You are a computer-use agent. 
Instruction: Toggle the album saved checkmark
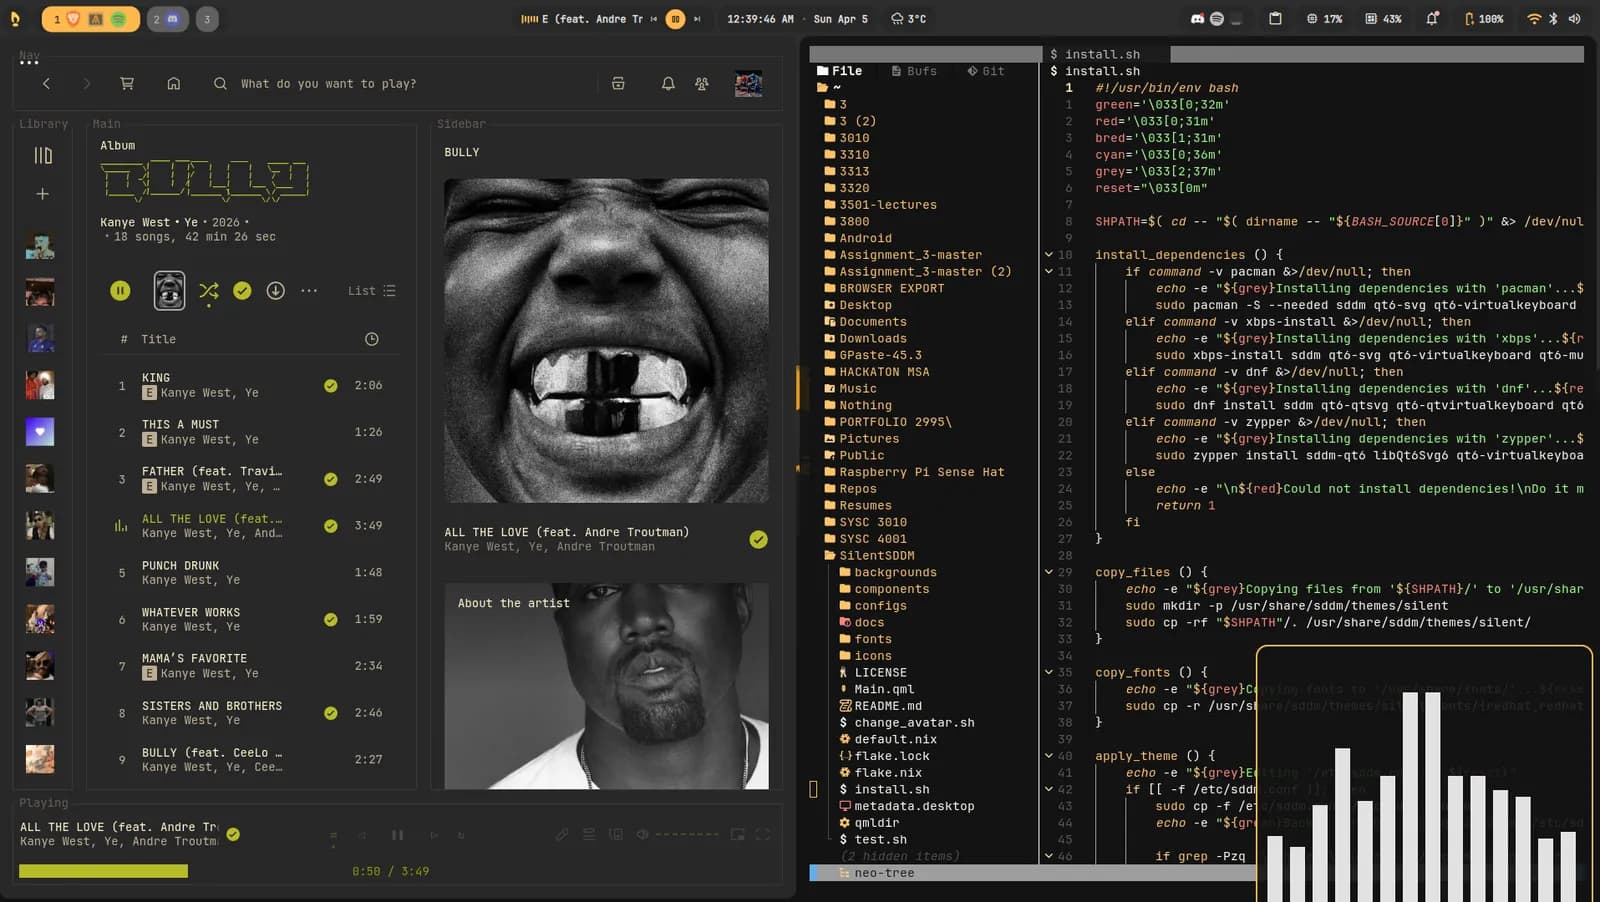coord(242,290)
